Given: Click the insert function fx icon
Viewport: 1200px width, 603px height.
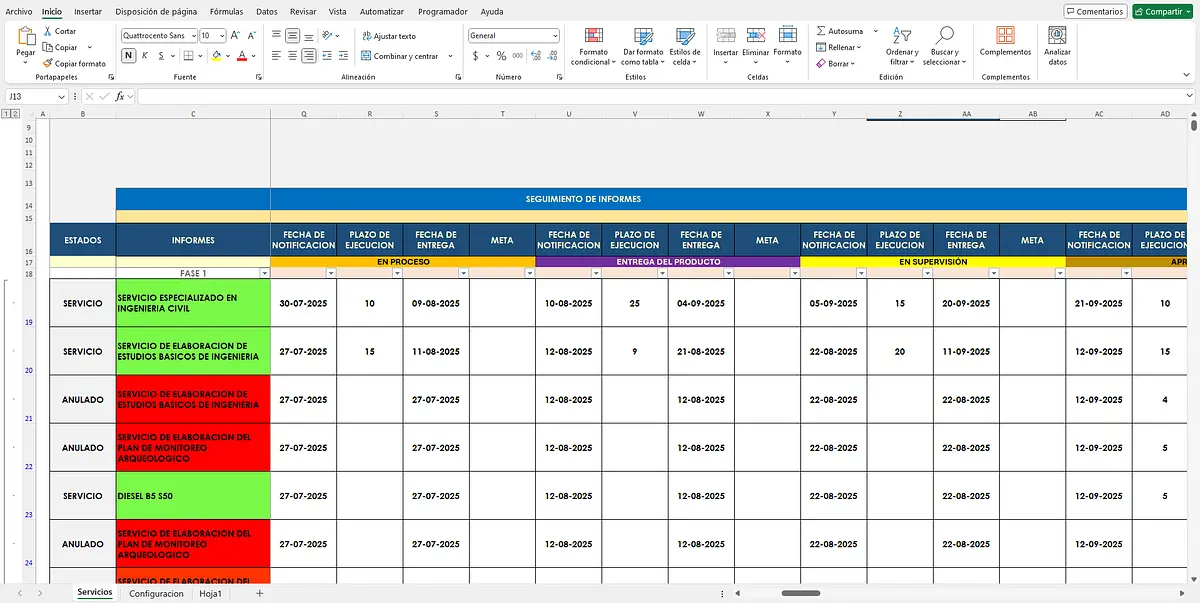Looking at the screenshot, I should 120,96.
